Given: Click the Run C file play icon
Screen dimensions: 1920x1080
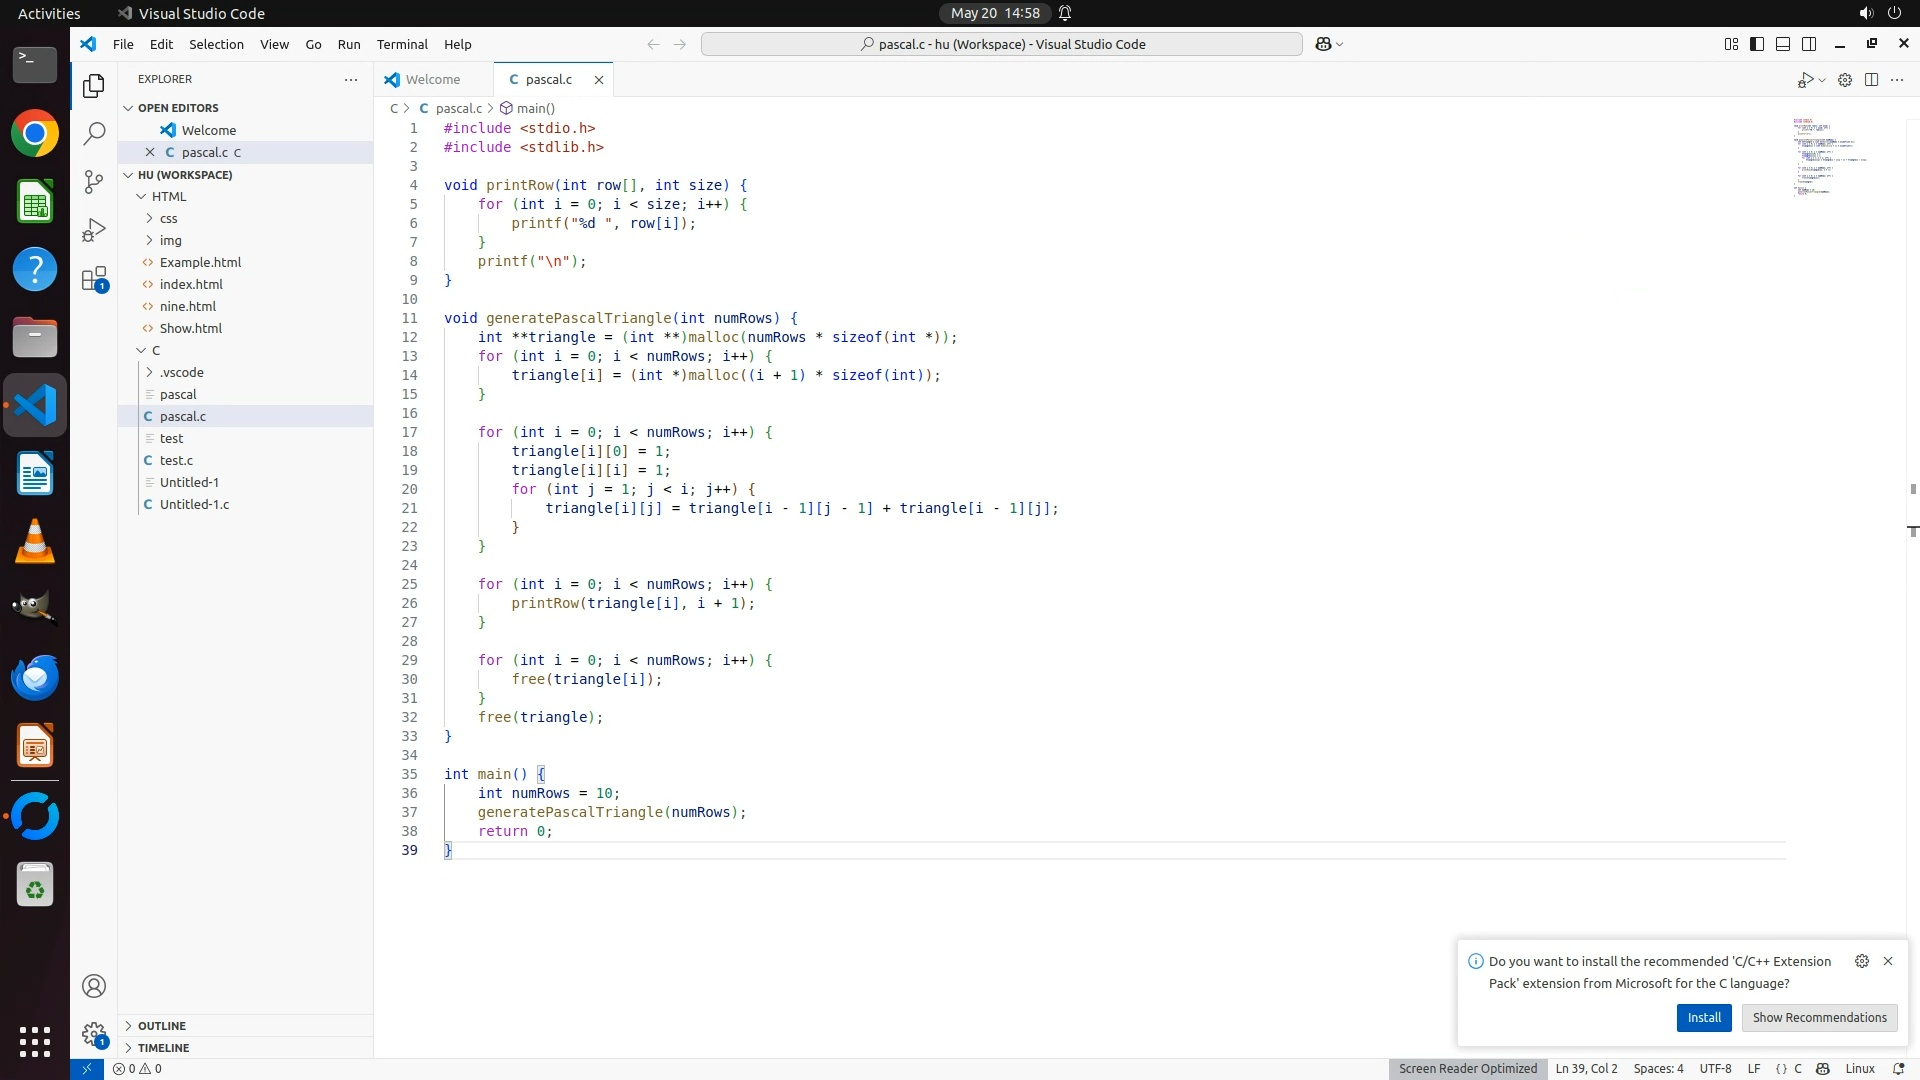Looking at the screenshot, I should click(x=1805, y=80).
